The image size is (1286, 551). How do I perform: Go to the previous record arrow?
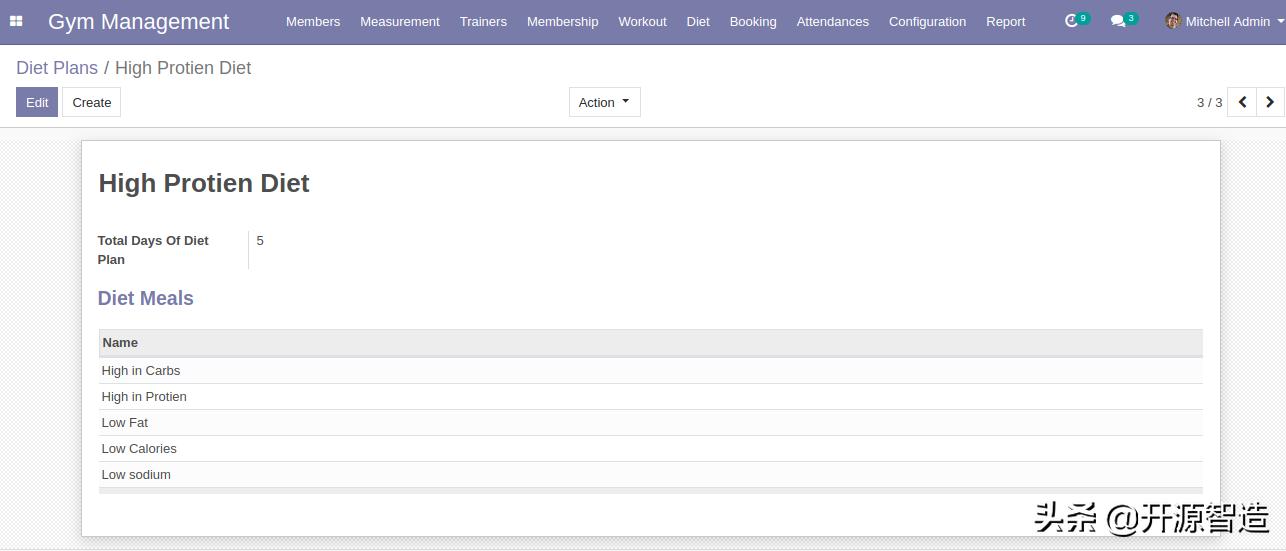(x=1242, y=102)
